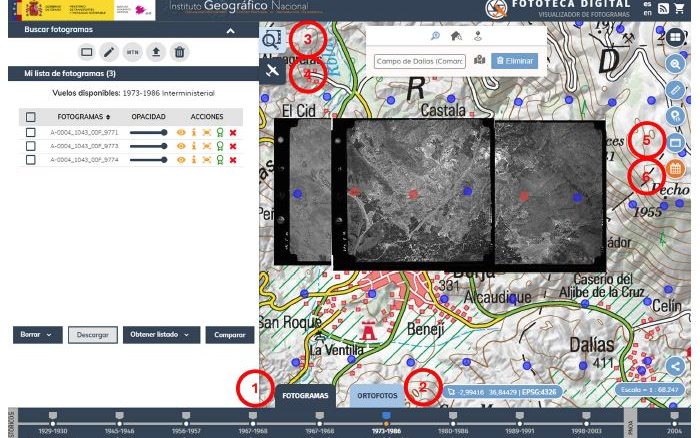Toggle visibility eye for frame A-0004_1043_00F_9773
Image resolution: width=700 pixels, height=438 pixels.
(182, 145)
